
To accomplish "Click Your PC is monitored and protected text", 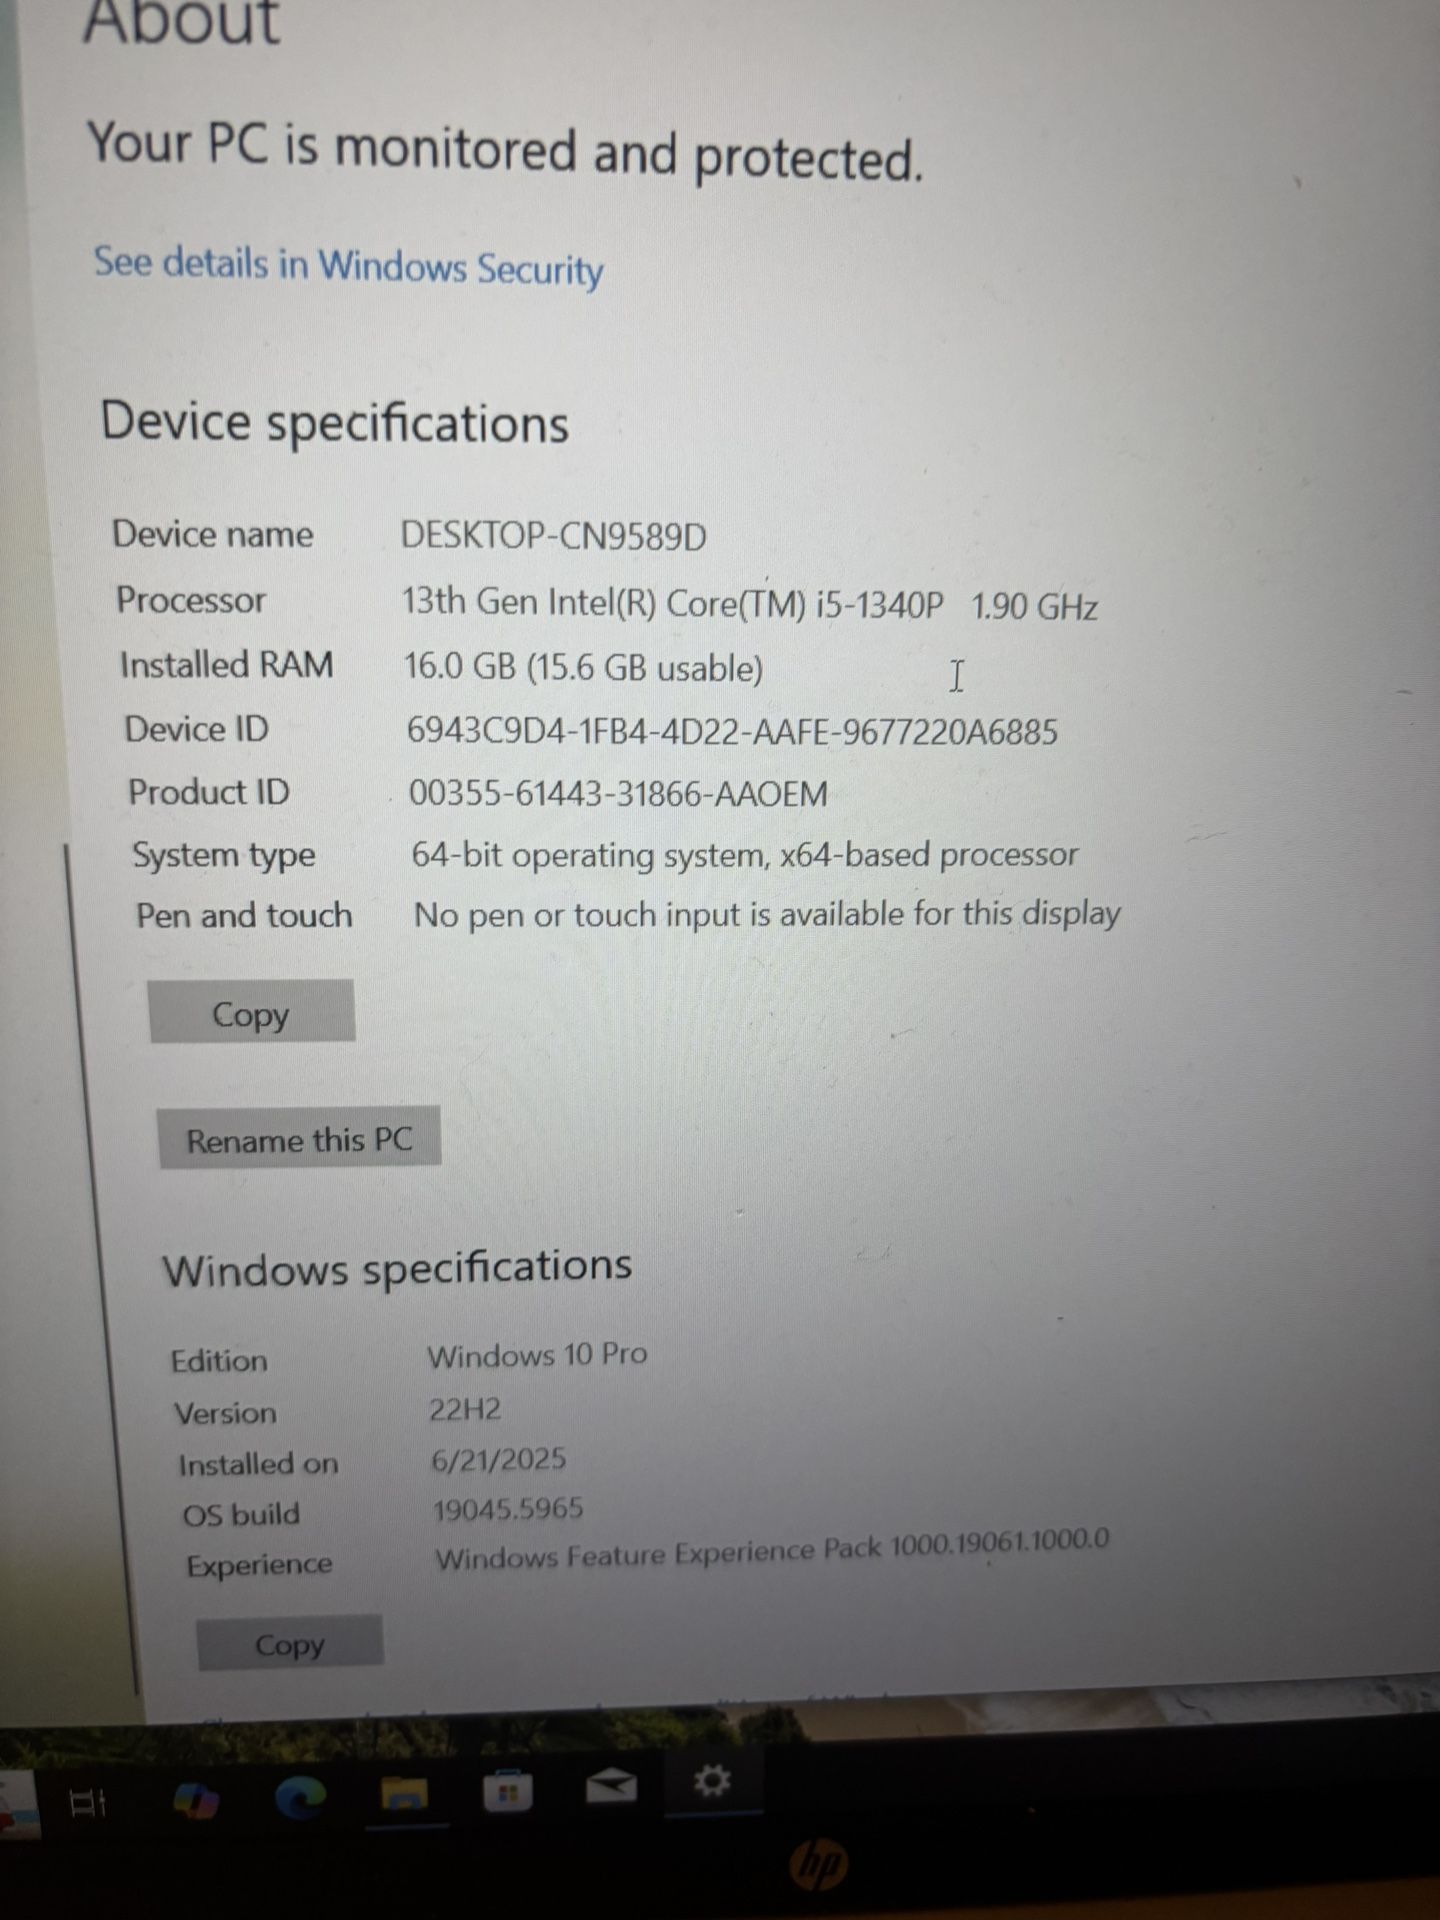I will (x=505, y=151).
